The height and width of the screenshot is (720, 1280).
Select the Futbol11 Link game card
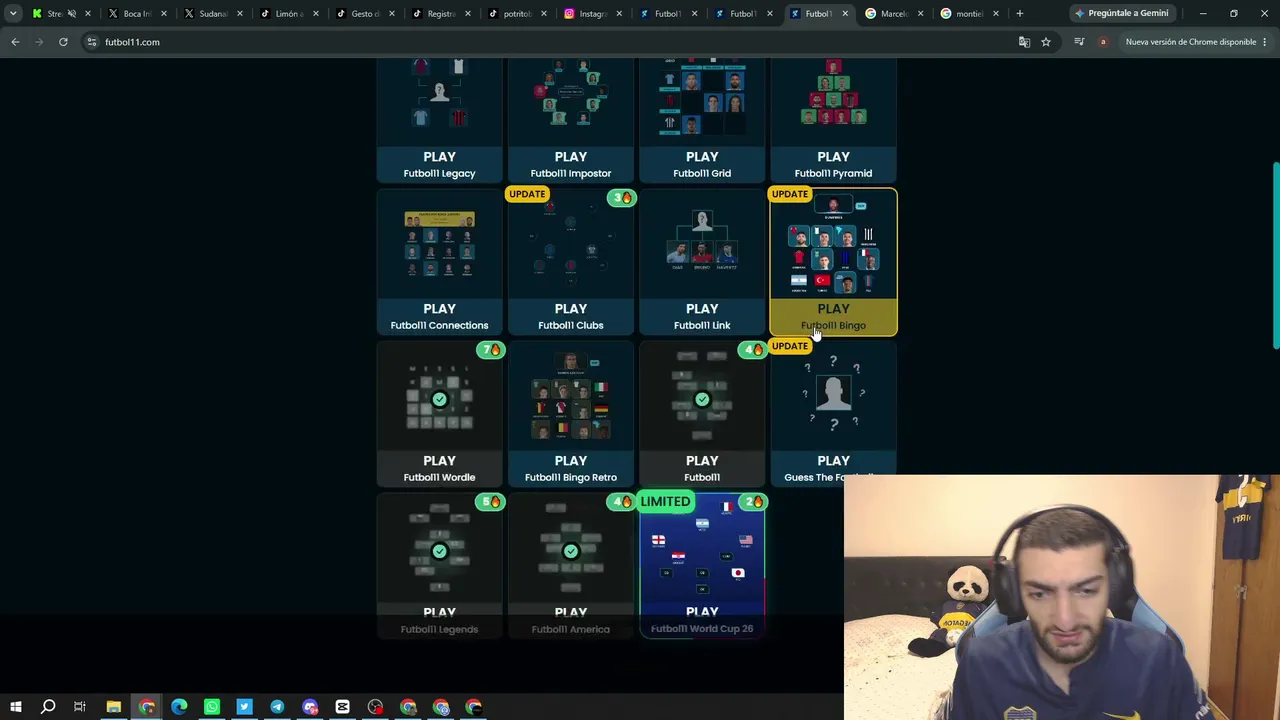point(702,262)
